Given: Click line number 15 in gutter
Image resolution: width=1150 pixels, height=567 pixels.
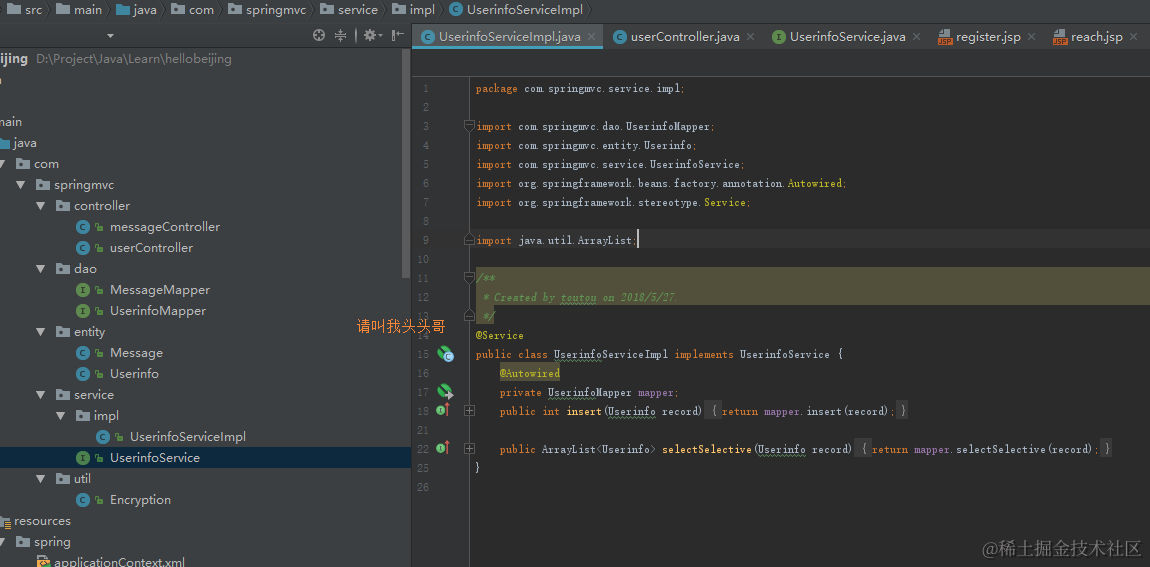Looking at the screenshot, I should [422, 355].
